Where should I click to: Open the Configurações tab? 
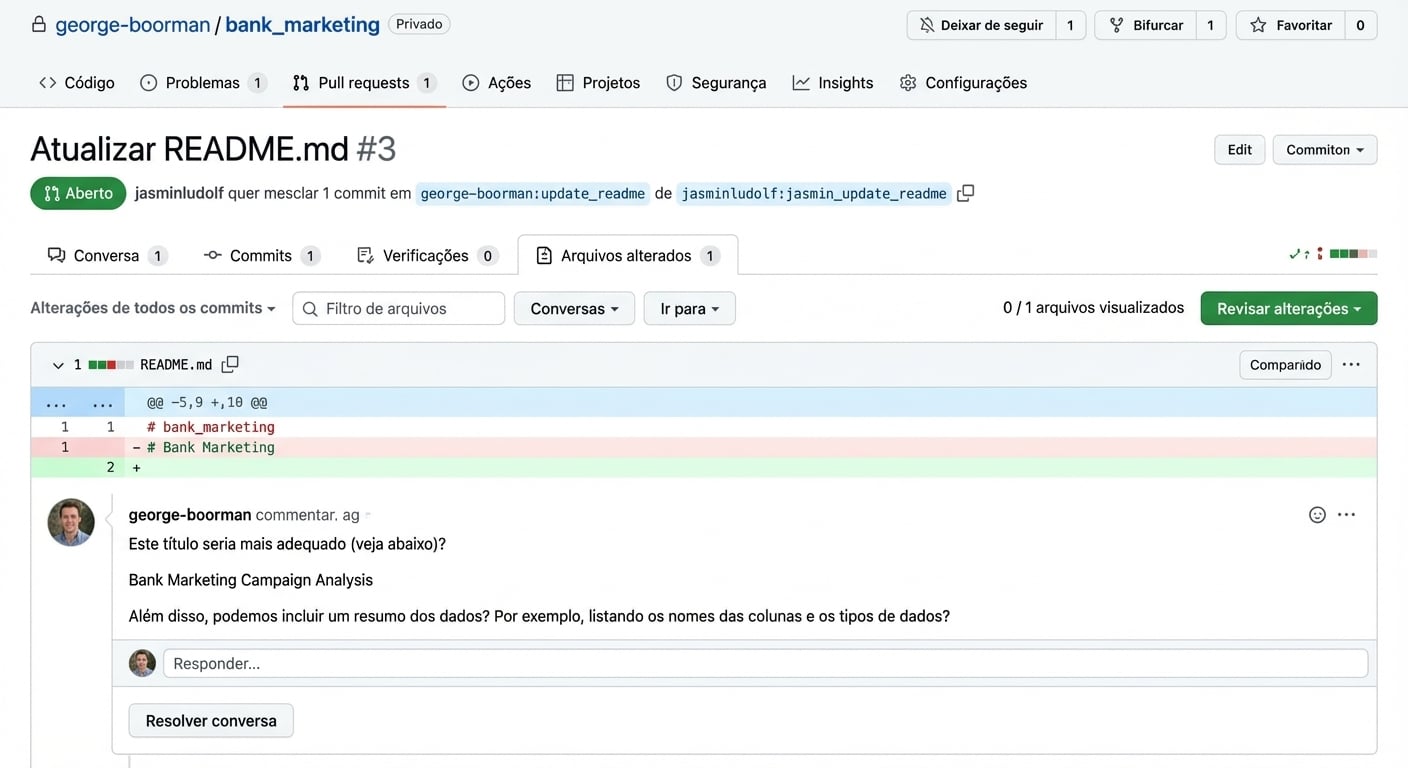coord(963,83)
